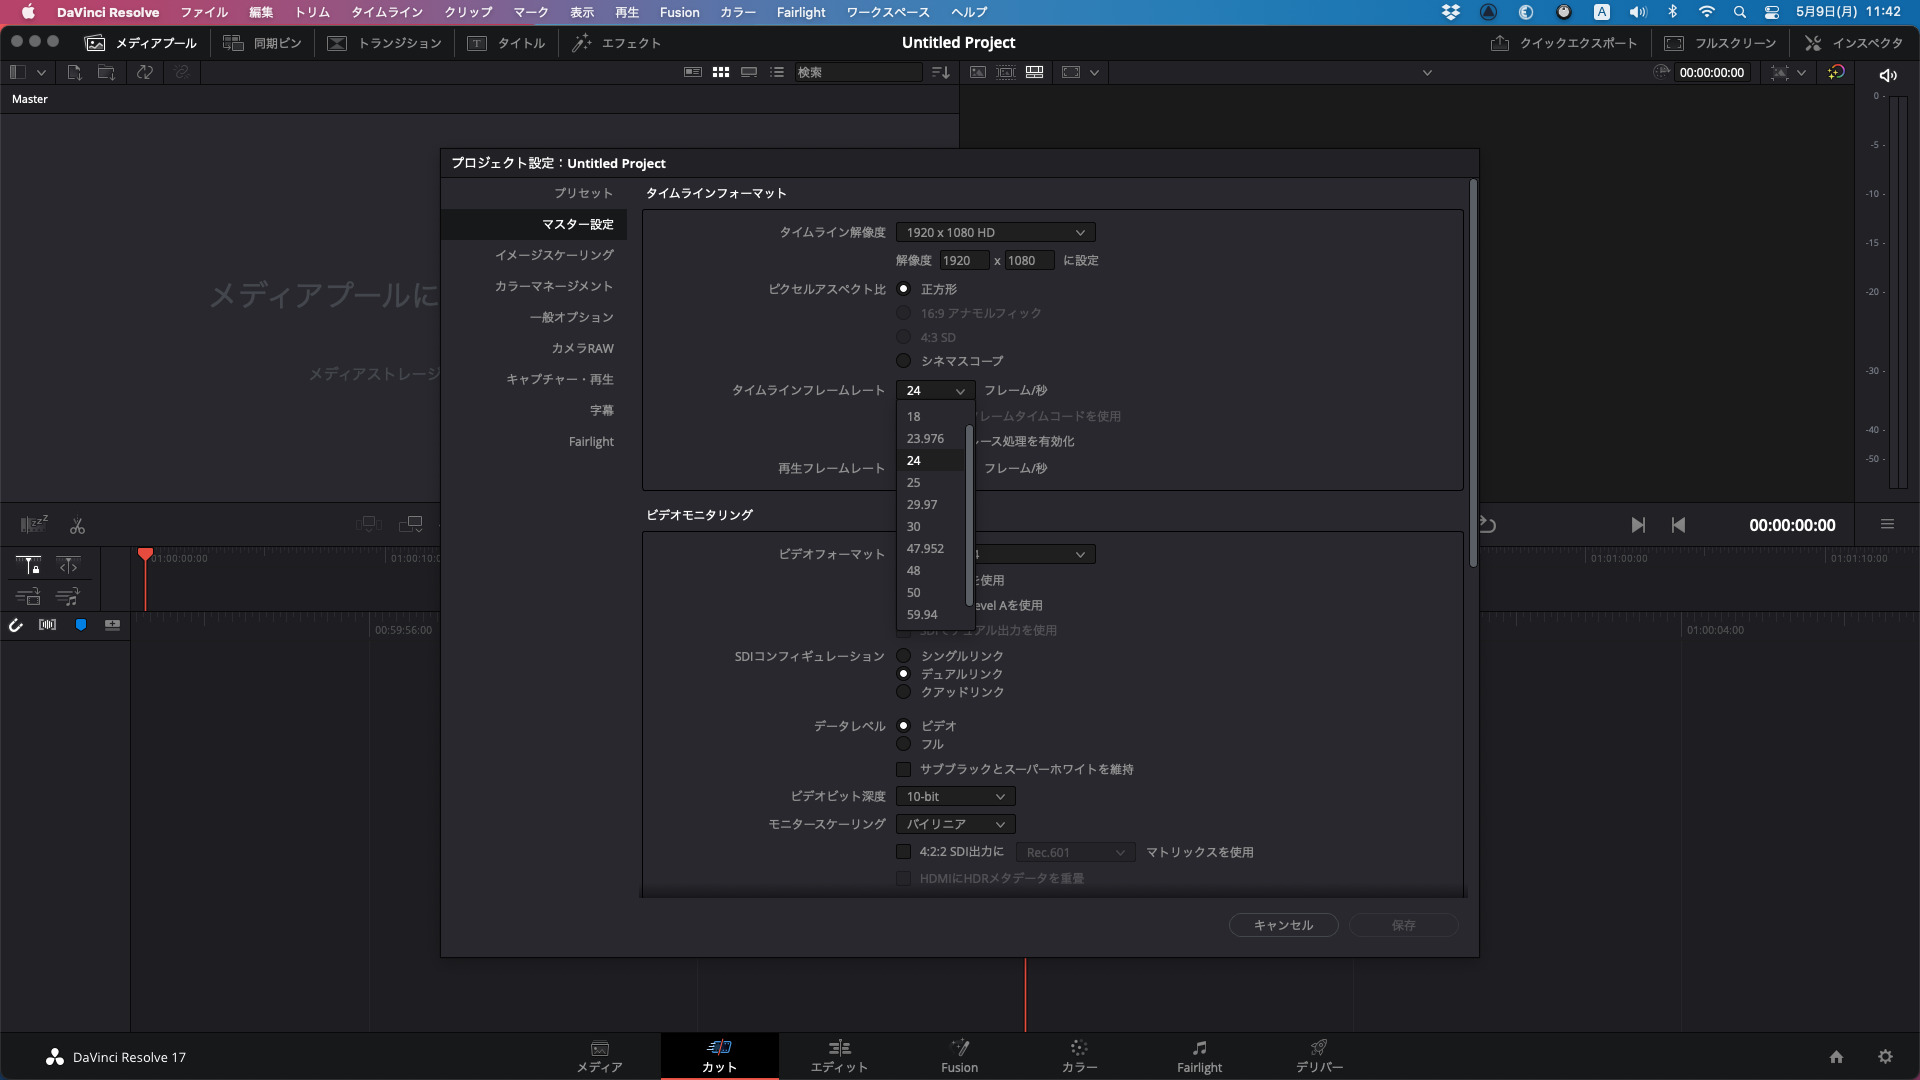This screenshot has width=1920, height=1080.
Task: Open the モニタースケーリング バイリニア dropdown
Action: pyautogui.click(x=955, y=824)
